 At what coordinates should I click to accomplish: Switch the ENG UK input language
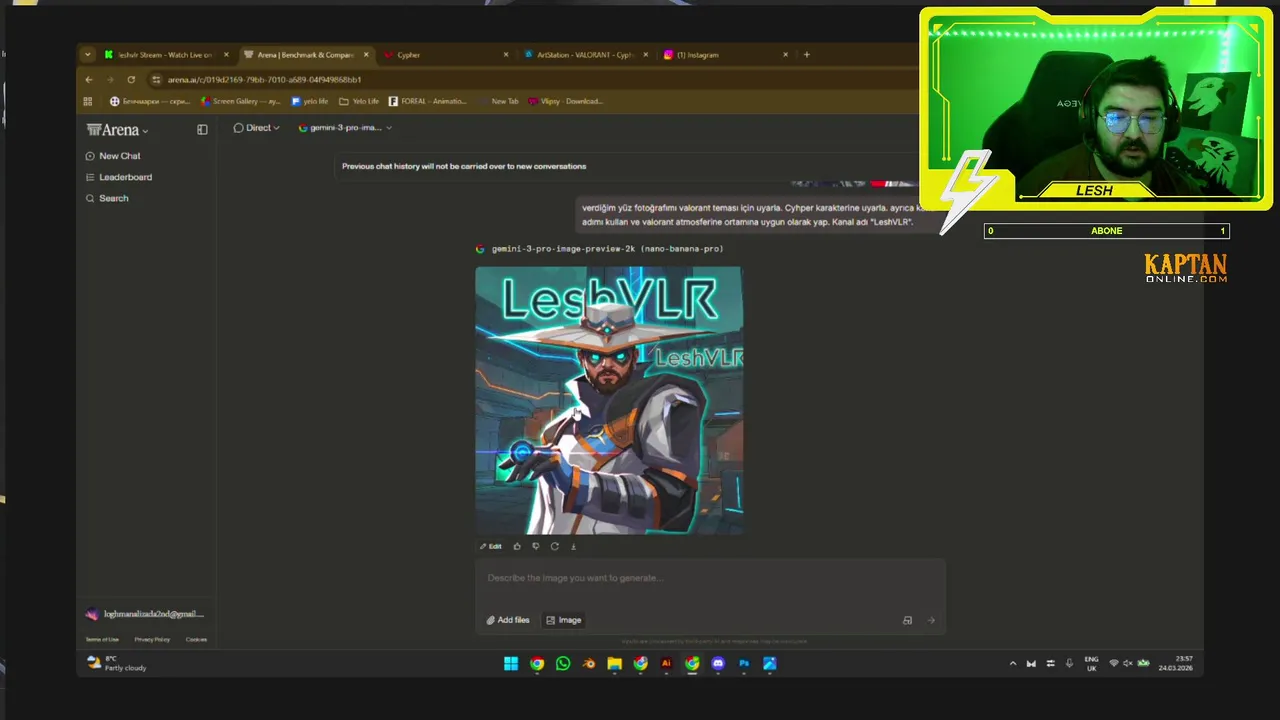pos(1091,663)
